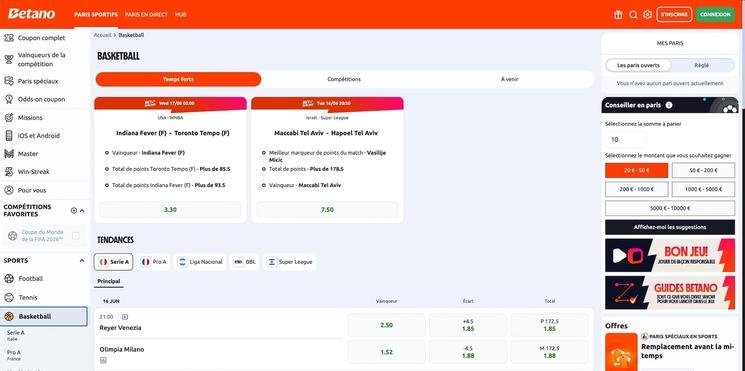
Task: Switch to Temps forts tab
Action: 178,79
